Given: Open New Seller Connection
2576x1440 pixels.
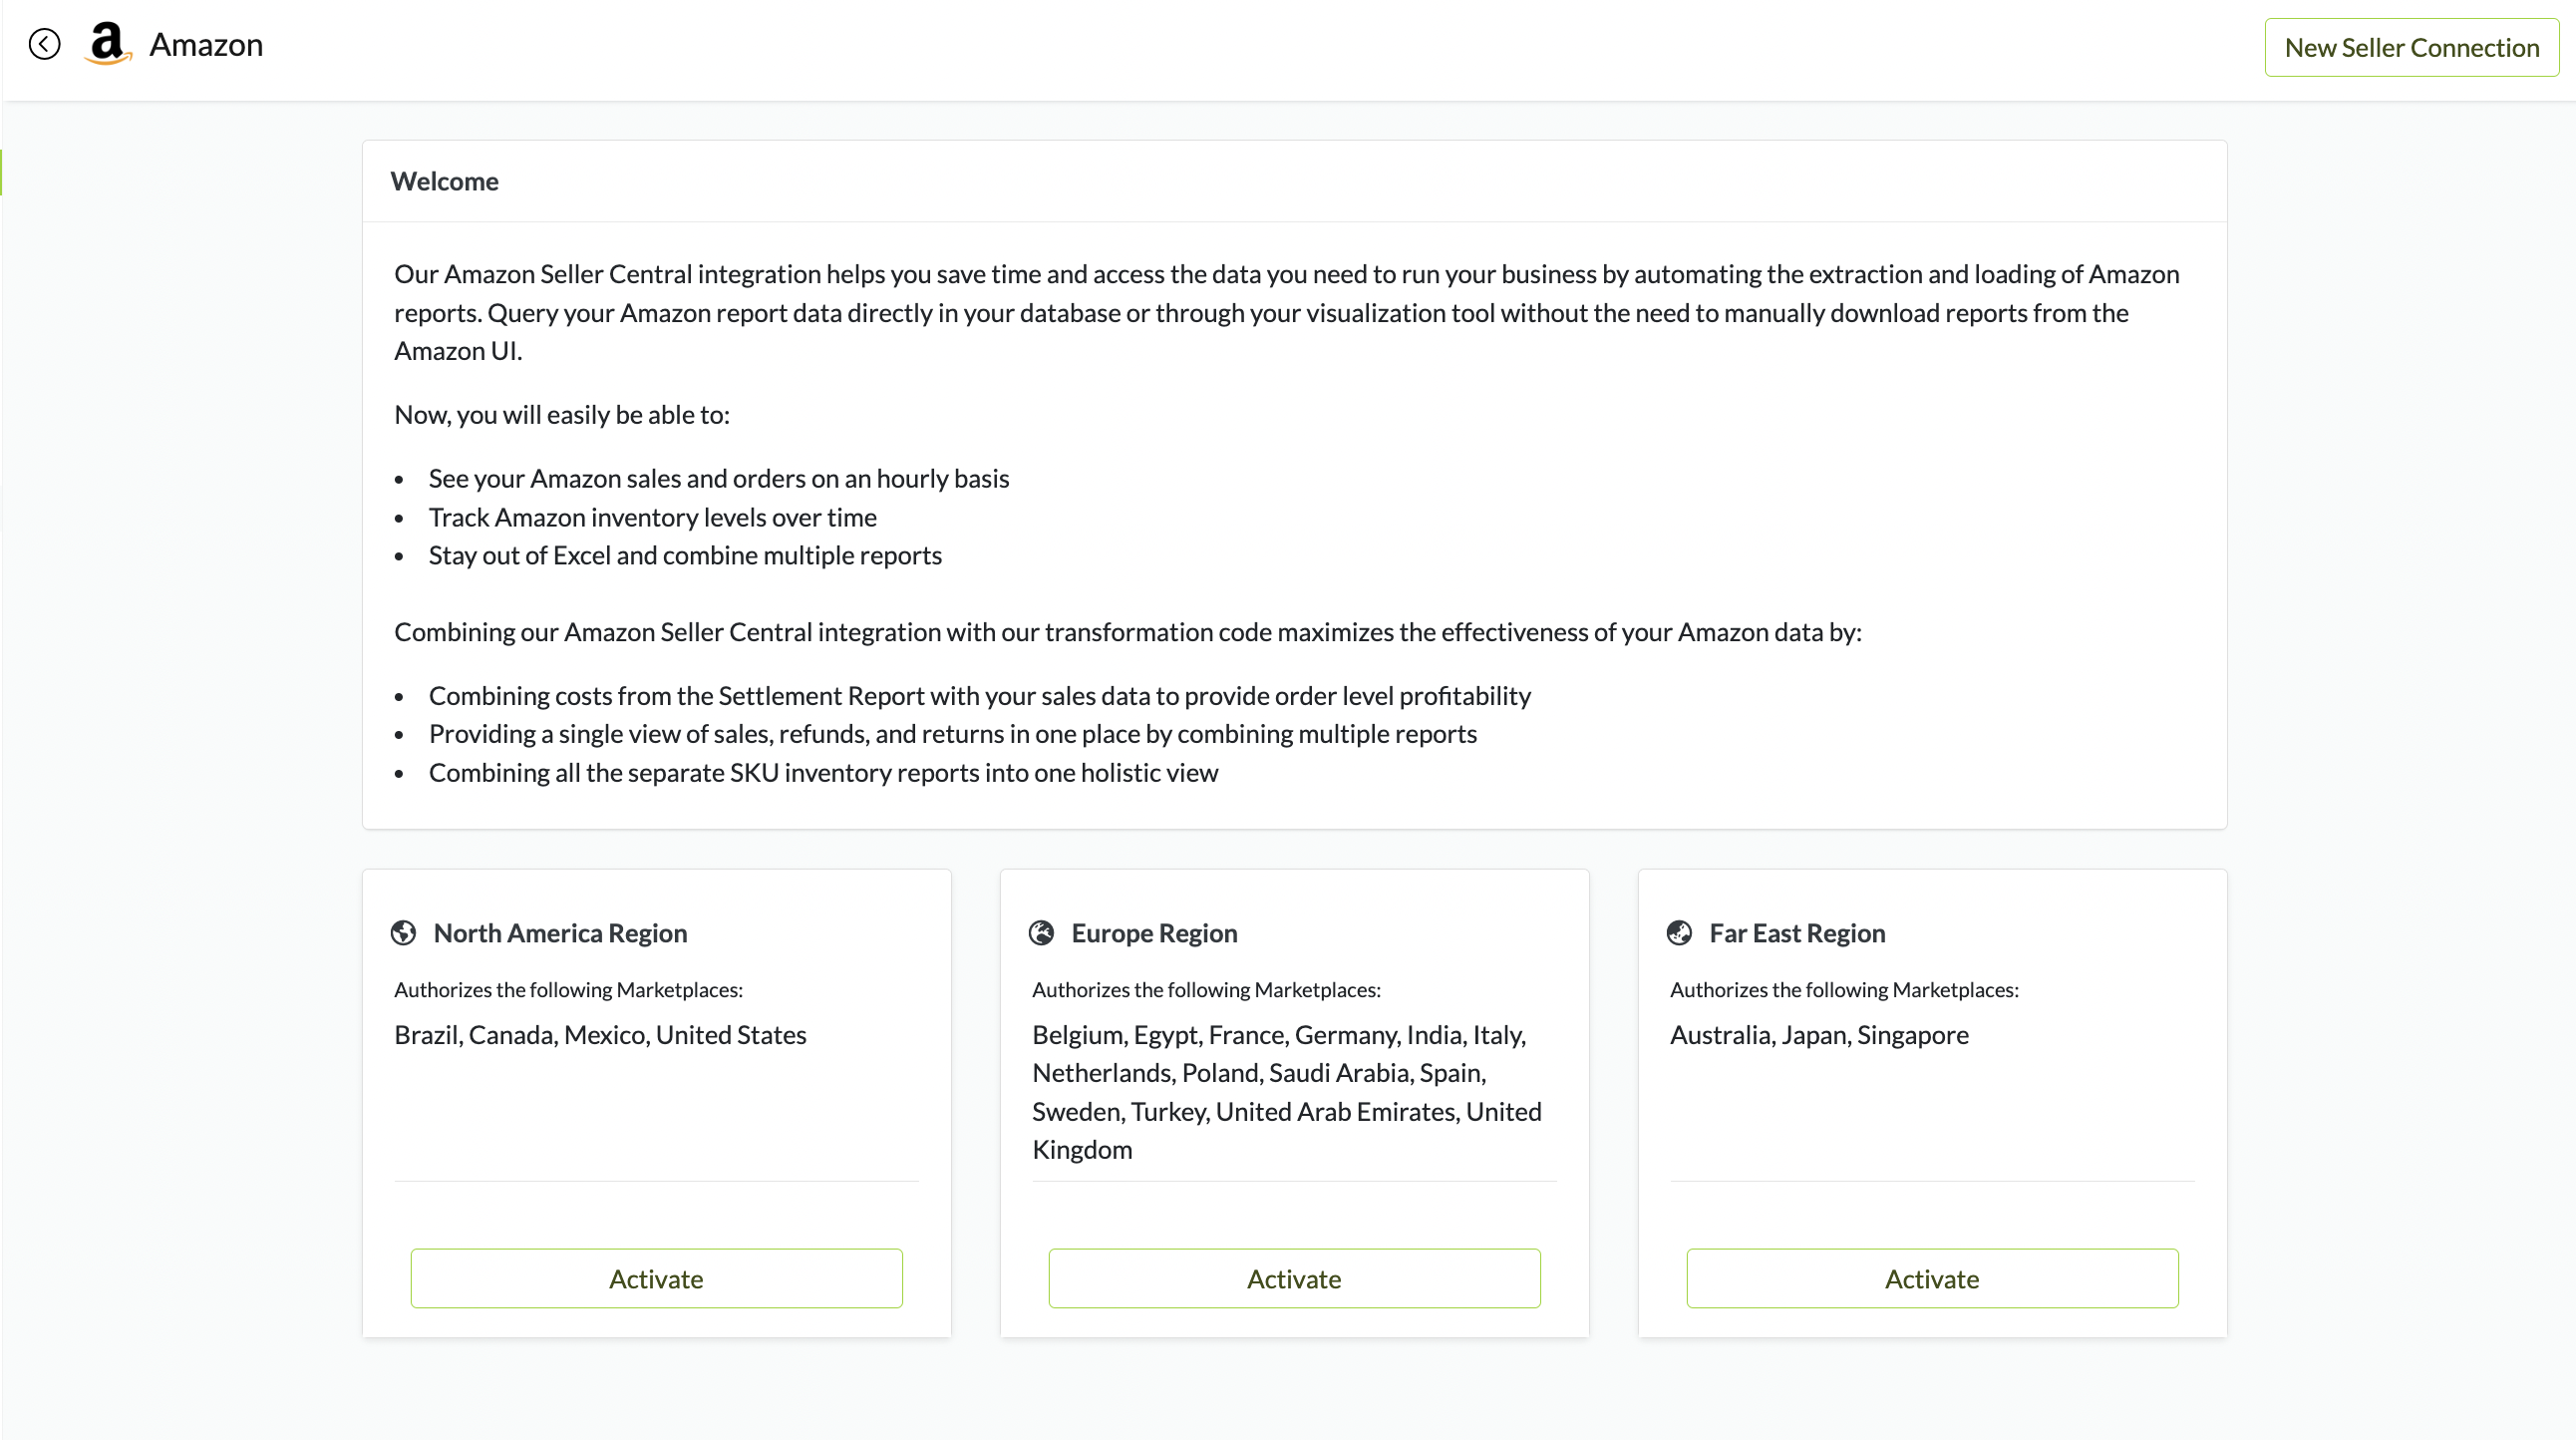Looking at the screenshot, I should point(2411,47).
